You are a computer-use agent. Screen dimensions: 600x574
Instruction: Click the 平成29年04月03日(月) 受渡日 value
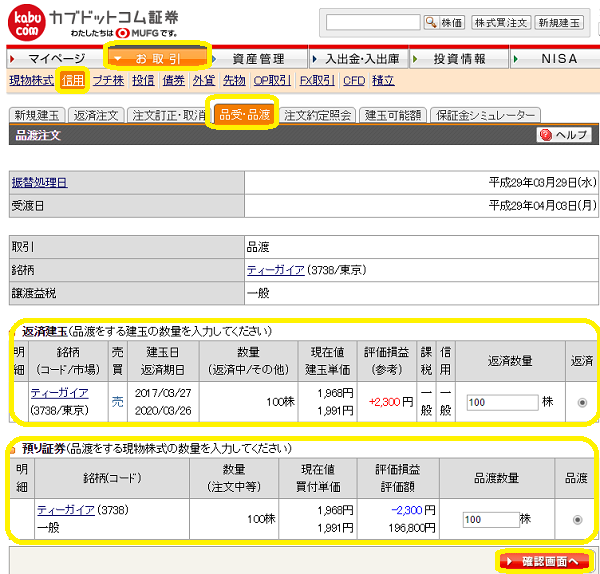click(x=542, y=206)
